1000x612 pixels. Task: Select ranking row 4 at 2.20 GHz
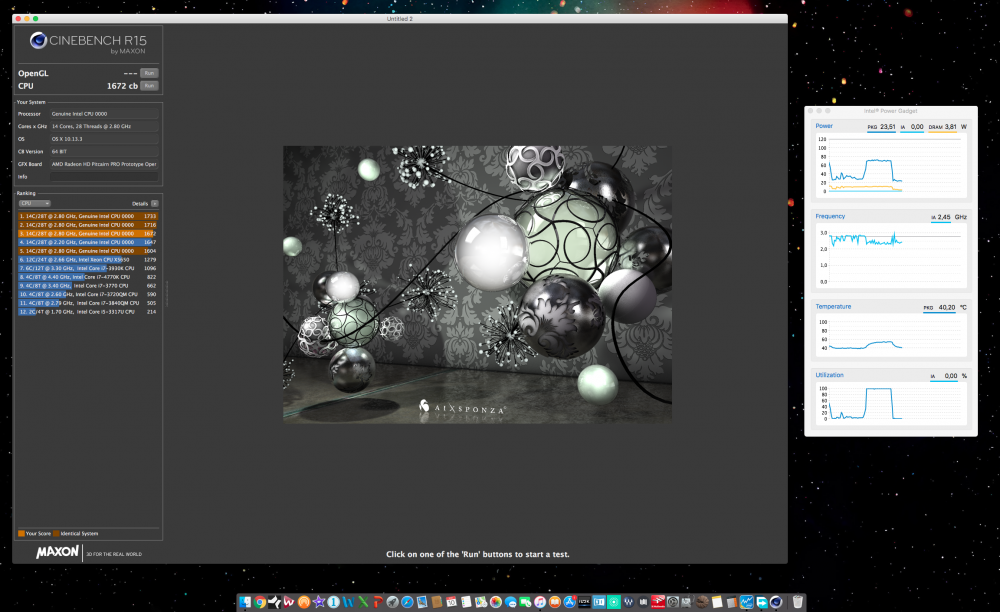pos(88,242)
